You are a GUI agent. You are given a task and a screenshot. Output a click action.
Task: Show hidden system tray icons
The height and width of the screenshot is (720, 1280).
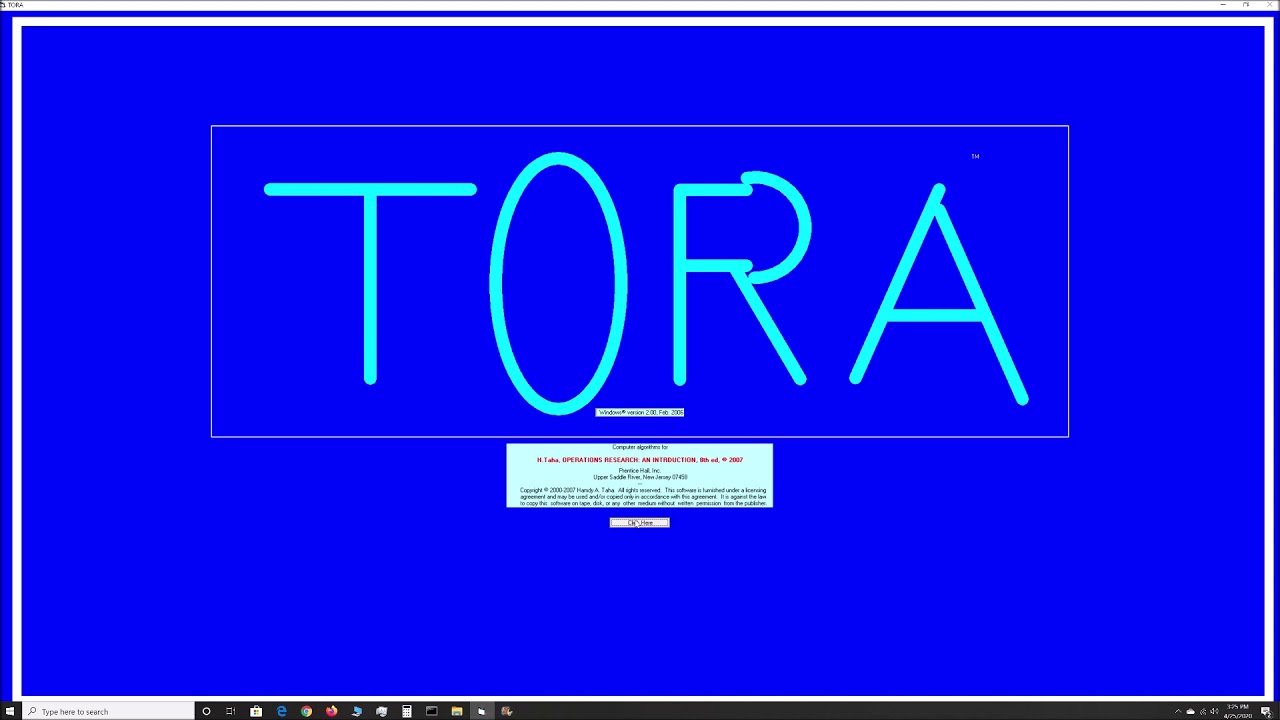[1178, 711]
